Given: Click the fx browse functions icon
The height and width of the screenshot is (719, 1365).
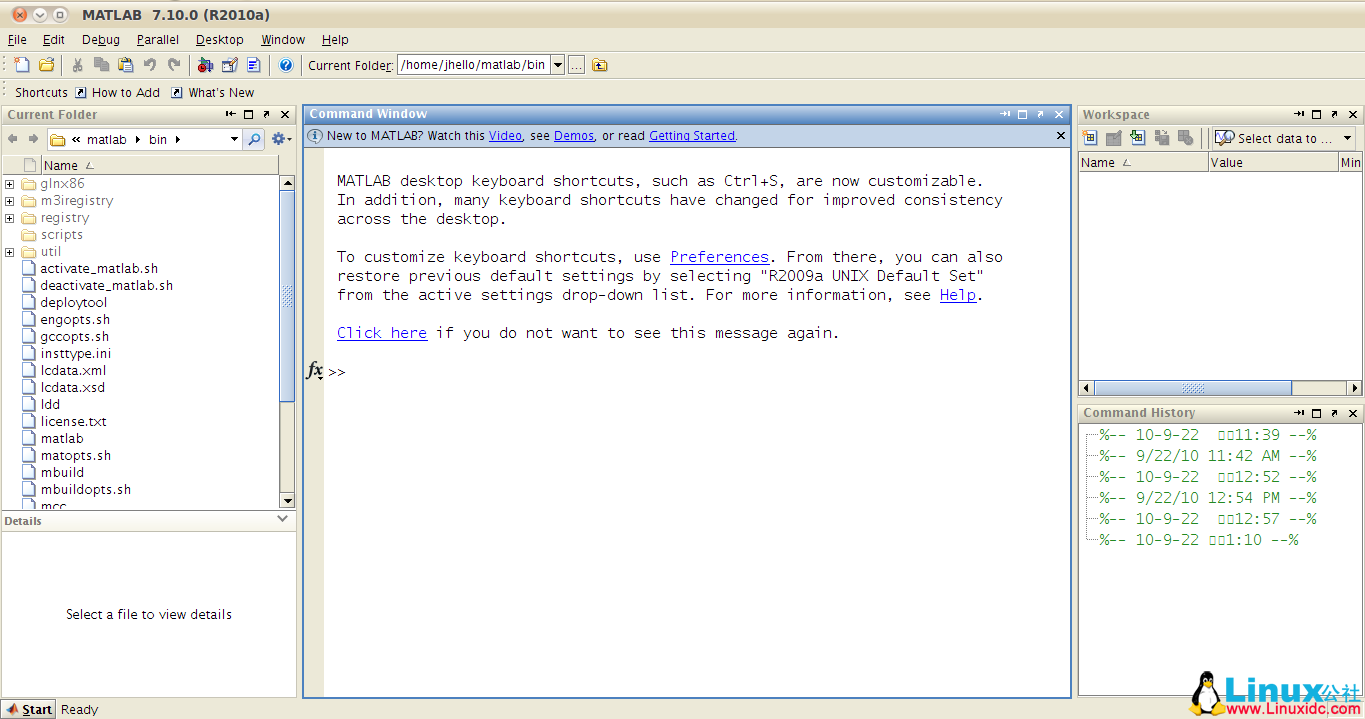Looking at the screenshot, I should tap(314, 371).
